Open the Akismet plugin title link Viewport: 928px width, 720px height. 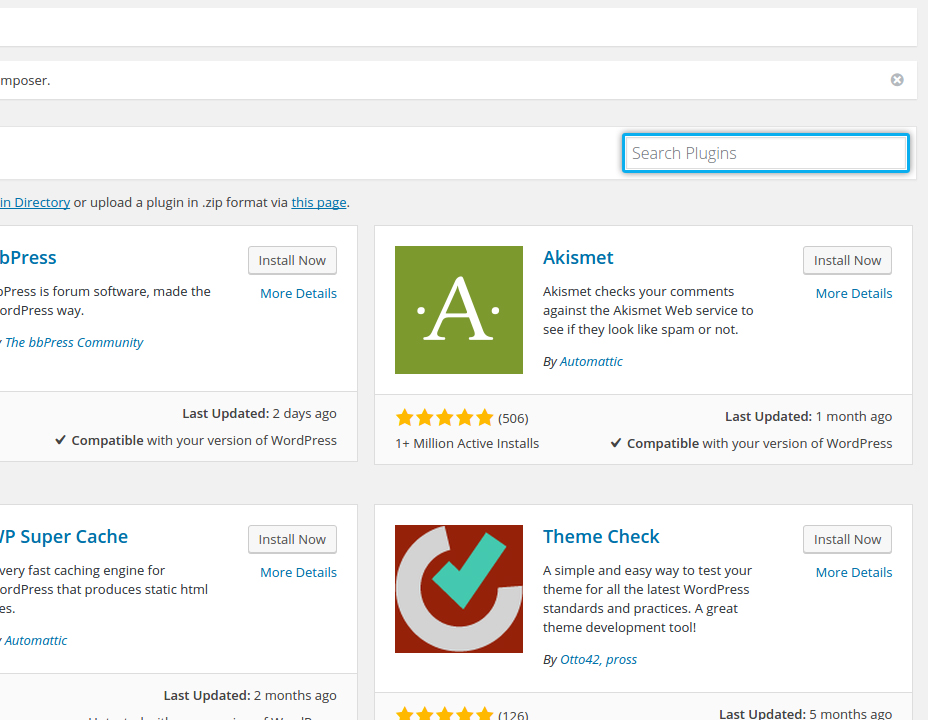(x=578, y=257)
